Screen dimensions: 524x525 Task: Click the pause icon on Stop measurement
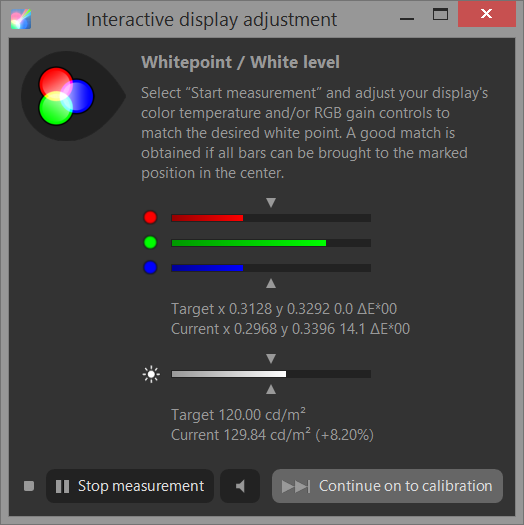point(62,486)
